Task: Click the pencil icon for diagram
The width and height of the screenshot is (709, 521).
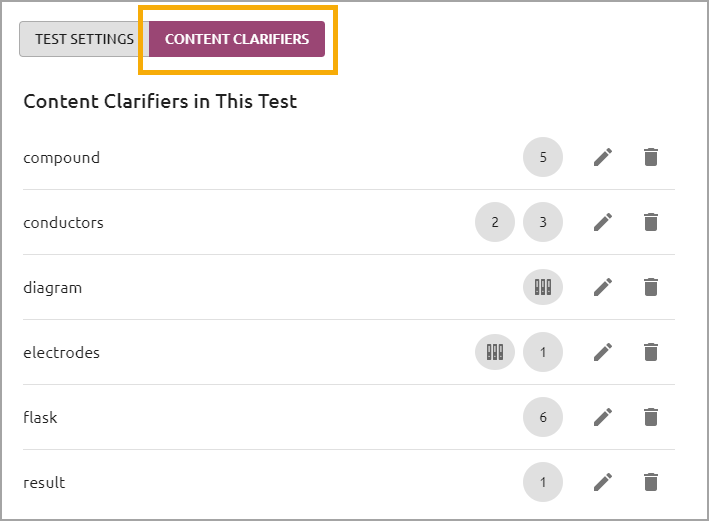Action: coord(603,287)
